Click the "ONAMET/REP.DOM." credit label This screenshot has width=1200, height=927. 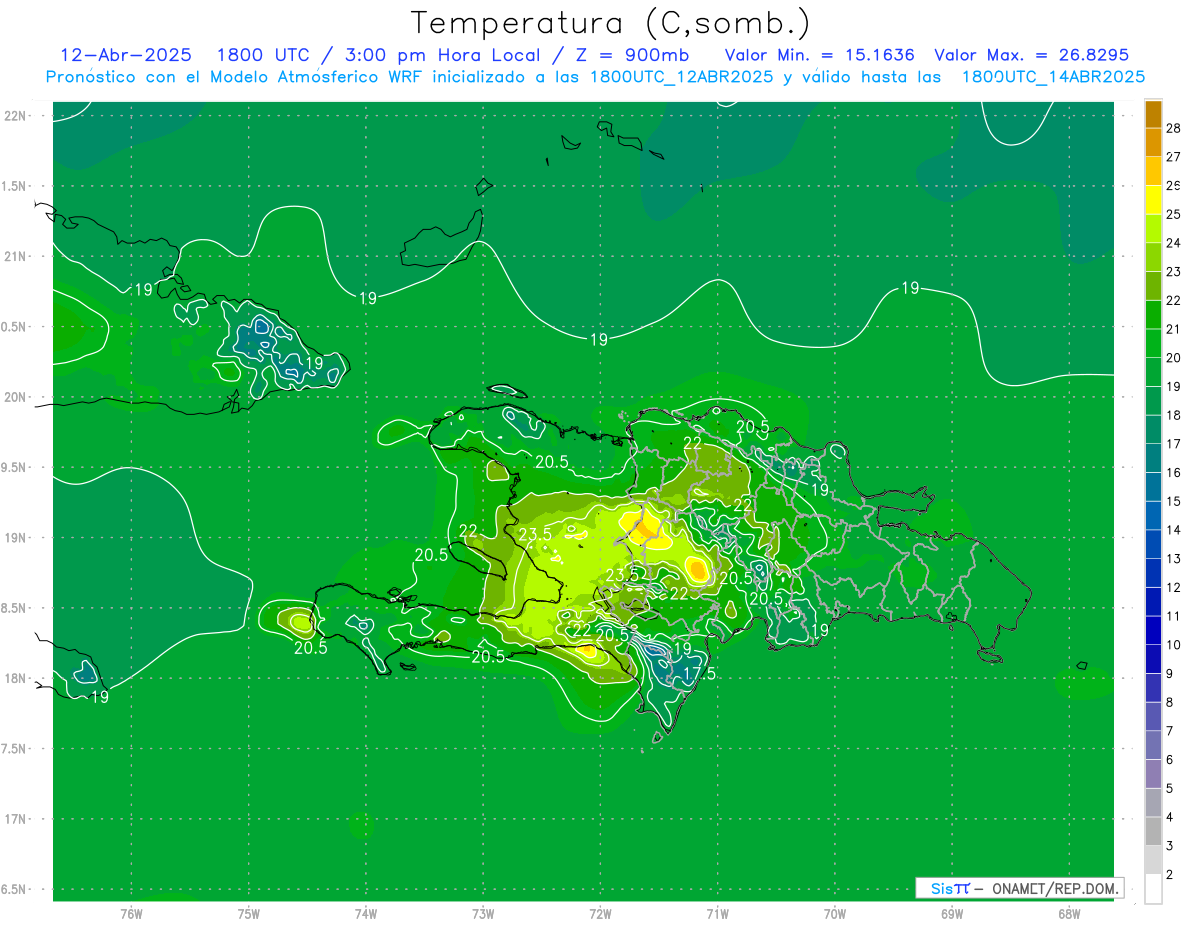[1056, 888]
